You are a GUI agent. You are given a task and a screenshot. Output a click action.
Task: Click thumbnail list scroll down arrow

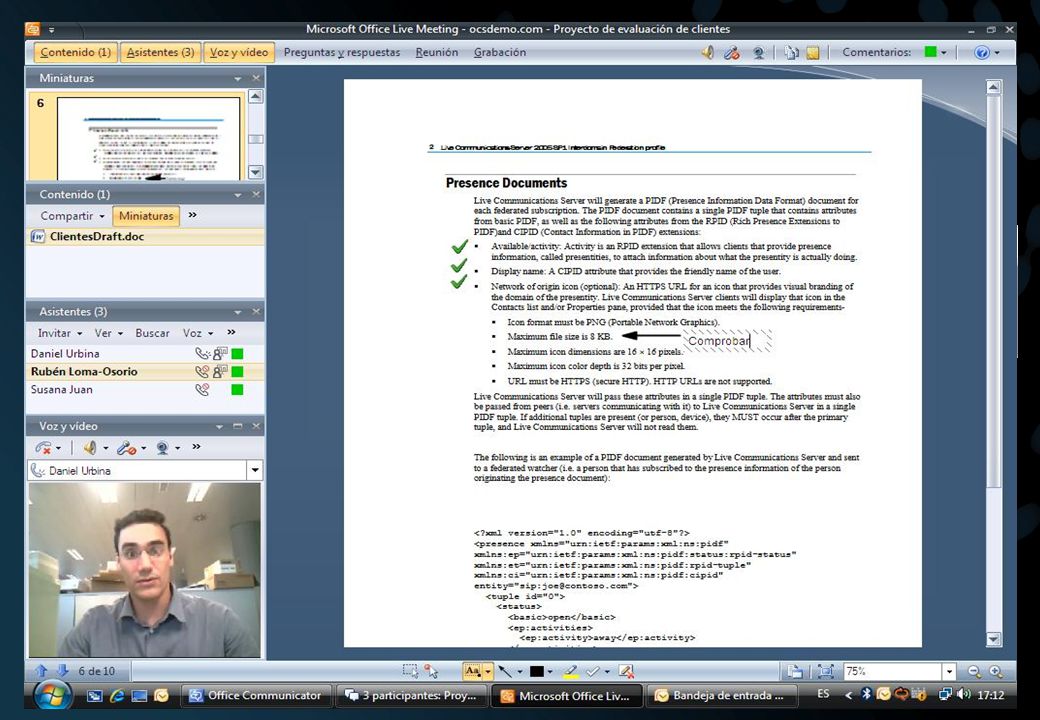click(255, 172)
